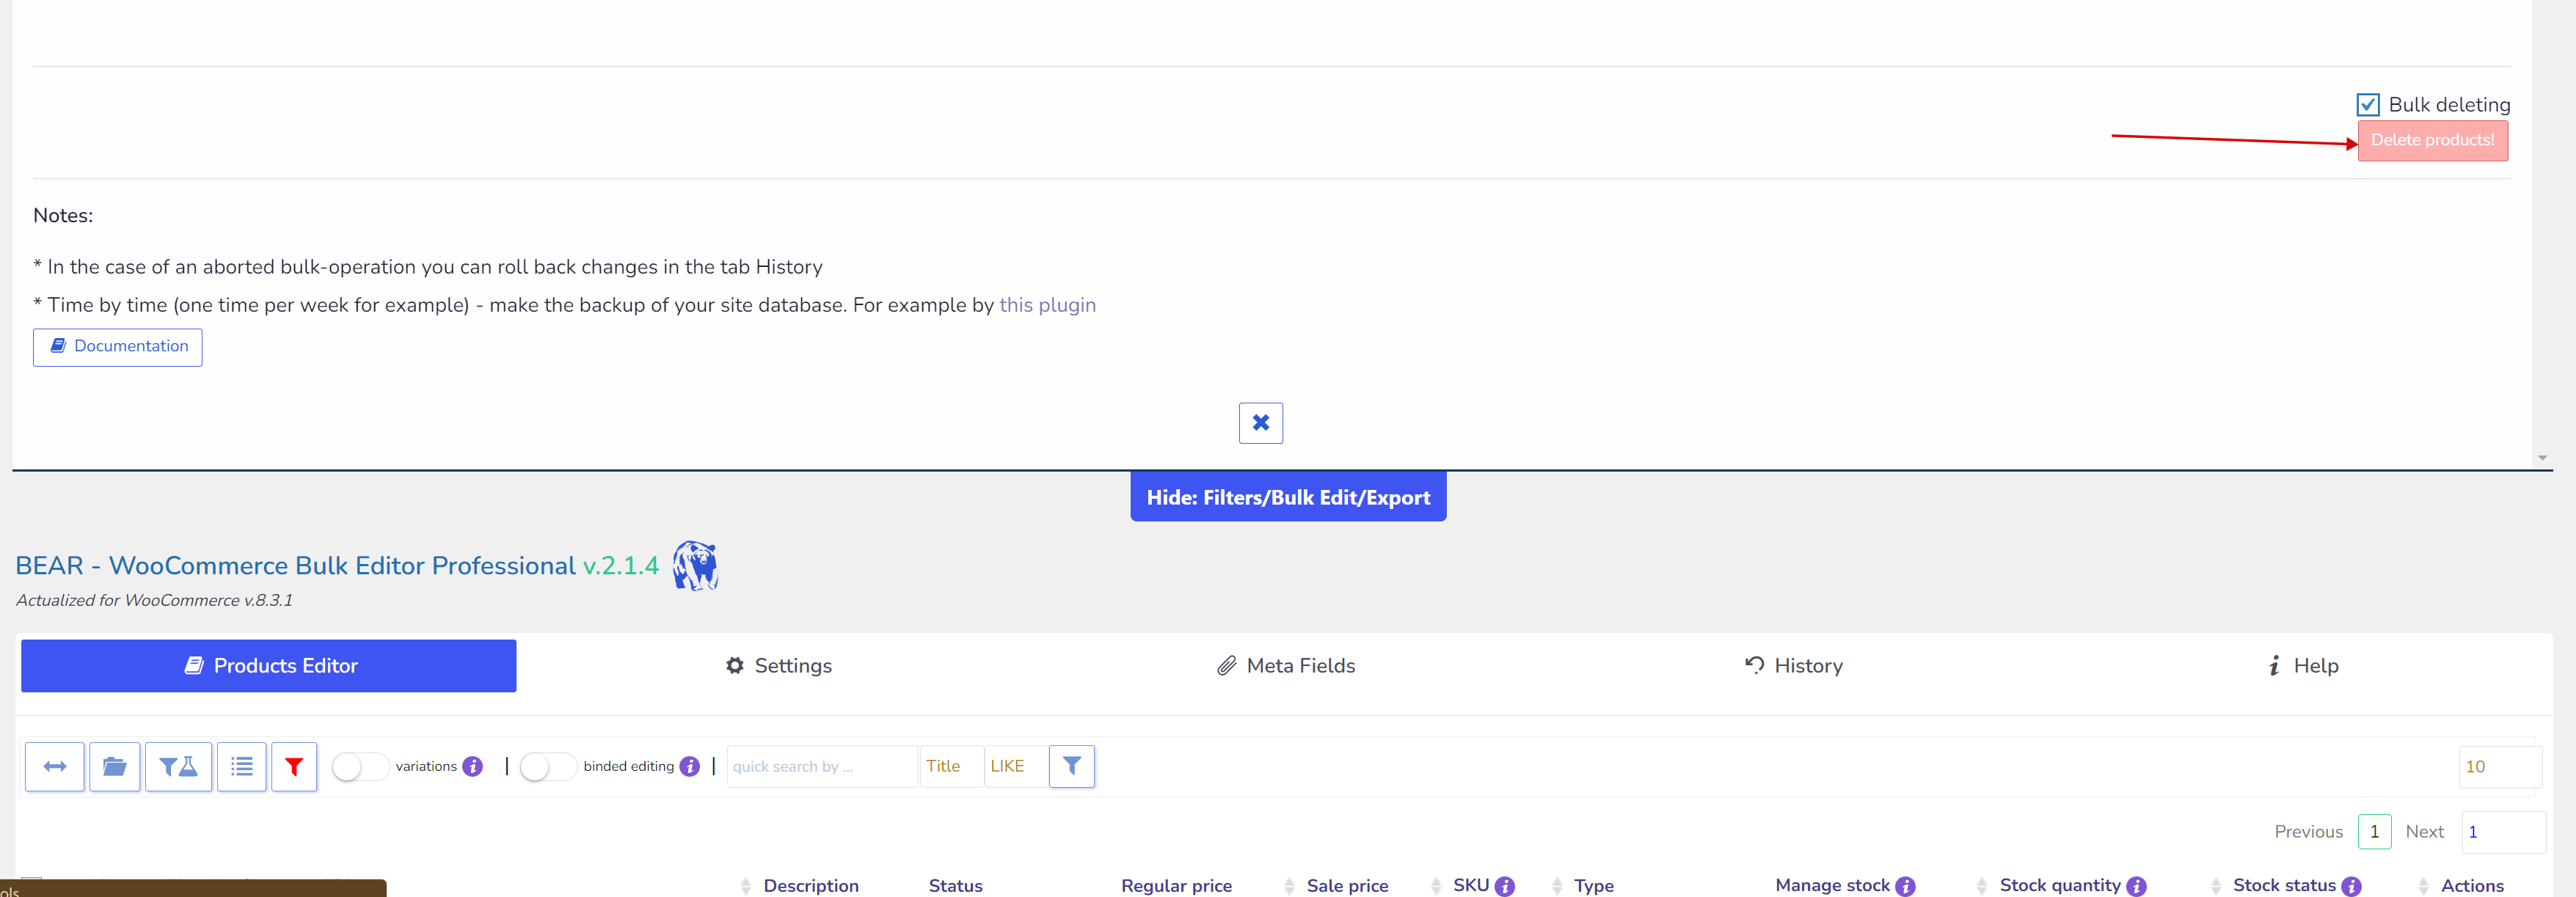Click the info icon beside variations
Image resolution: width=2576 pixels, height=897 pixels.
tap(473, 766)
